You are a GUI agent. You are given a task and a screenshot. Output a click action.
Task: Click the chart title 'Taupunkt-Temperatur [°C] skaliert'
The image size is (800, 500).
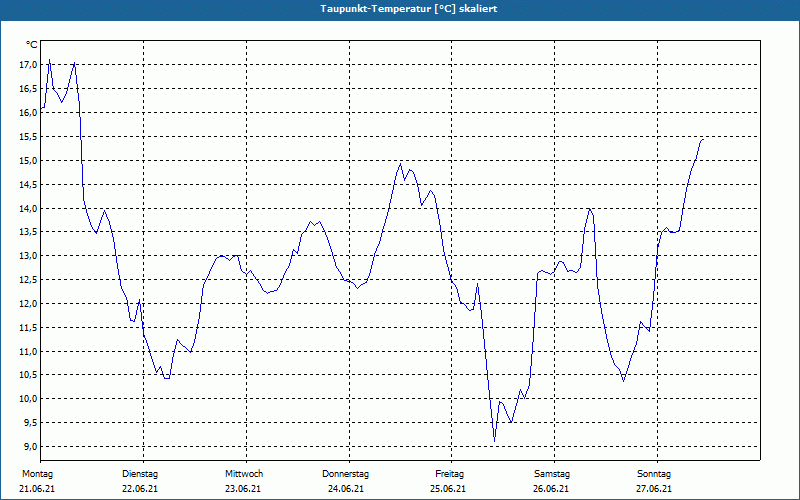tap(409, 9)
